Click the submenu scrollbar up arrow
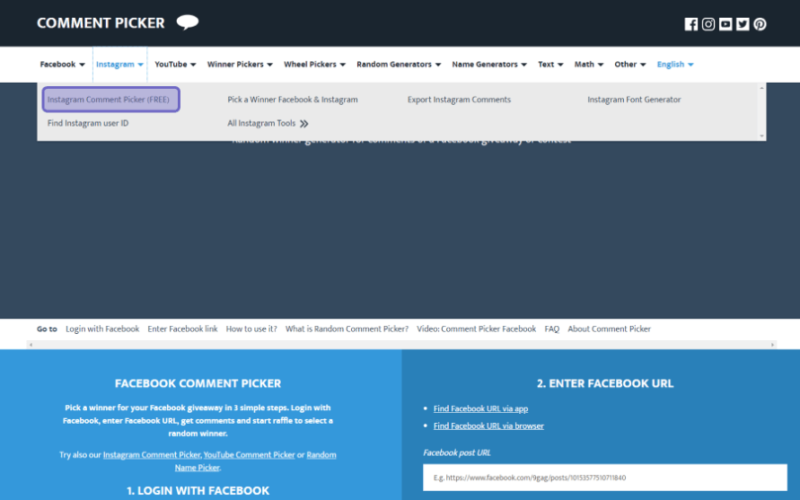This screenshot has height=500, width=800. [x=762, y=88]
